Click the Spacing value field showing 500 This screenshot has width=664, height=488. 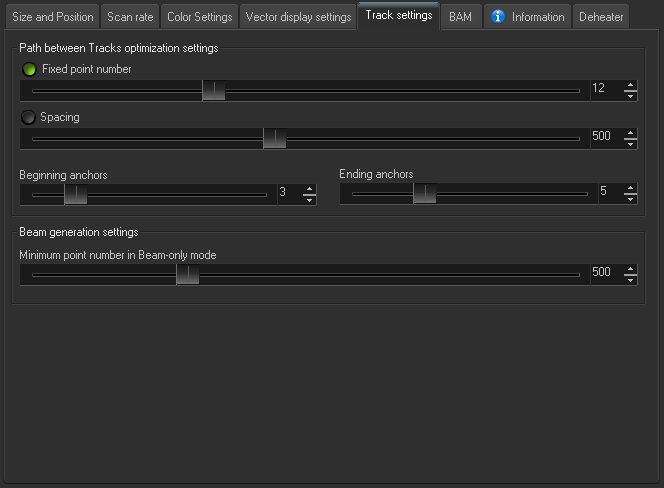(606, 136)
